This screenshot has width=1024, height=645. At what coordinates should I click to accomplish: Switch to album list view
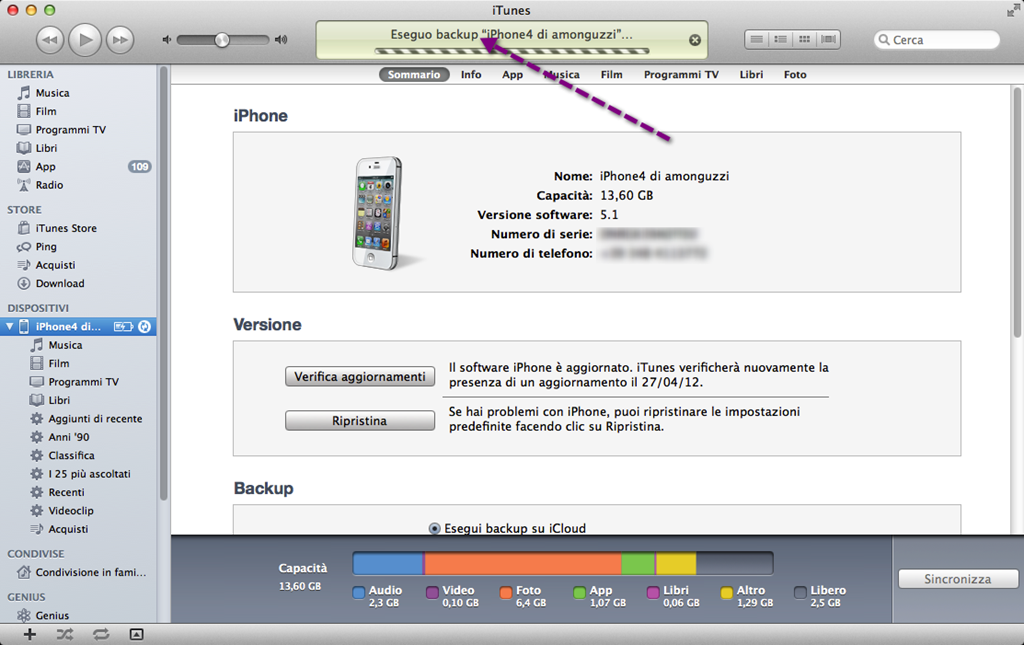[780, 39]
